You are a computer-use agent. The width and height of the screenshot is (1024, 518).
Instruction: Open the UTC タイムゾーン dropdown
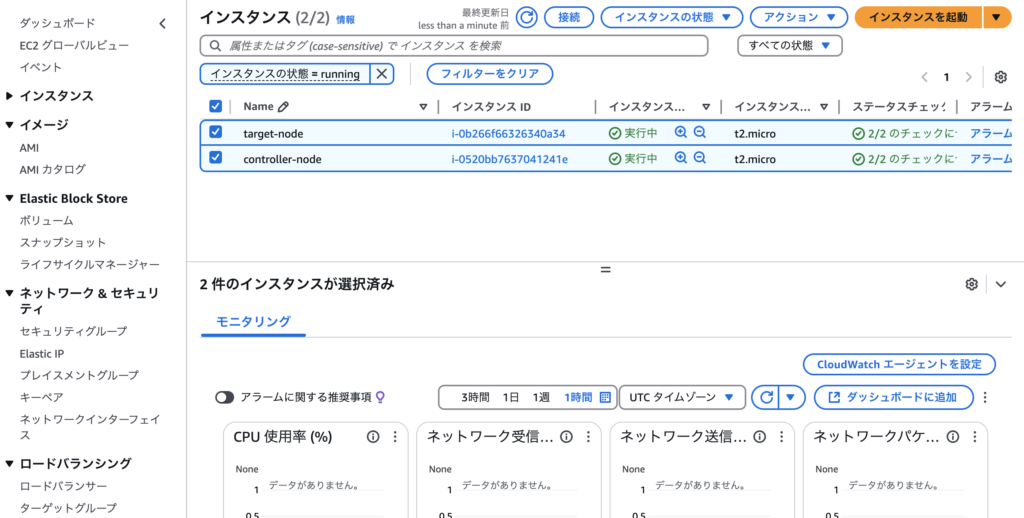tap(682, 397)
